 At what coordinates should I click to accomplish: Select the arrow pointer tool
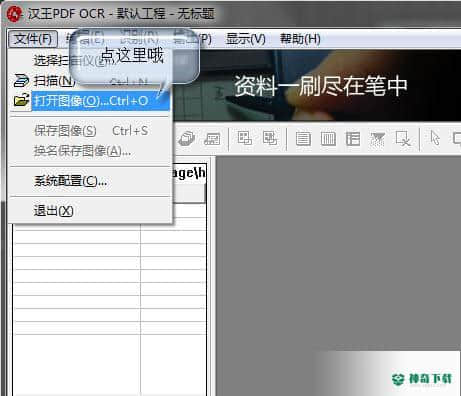point(435,138)
